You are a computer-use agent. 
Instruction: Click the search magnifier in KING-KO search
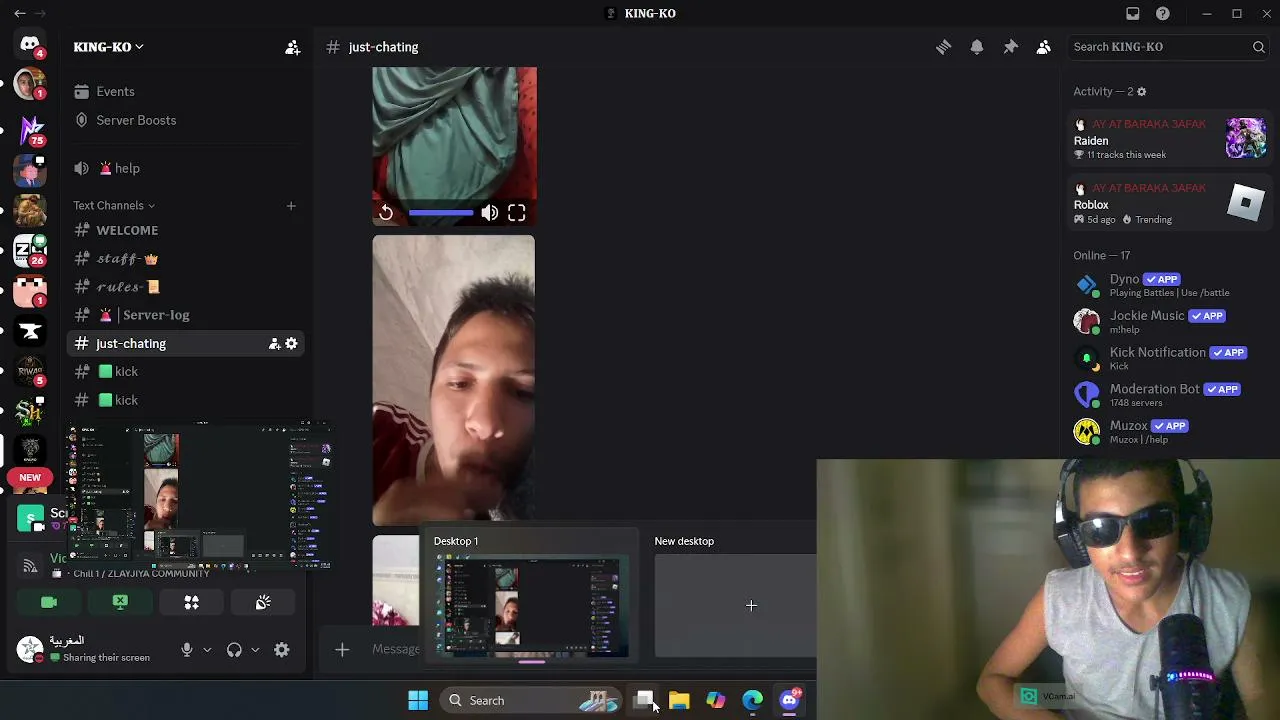(x=1259, y=47)
